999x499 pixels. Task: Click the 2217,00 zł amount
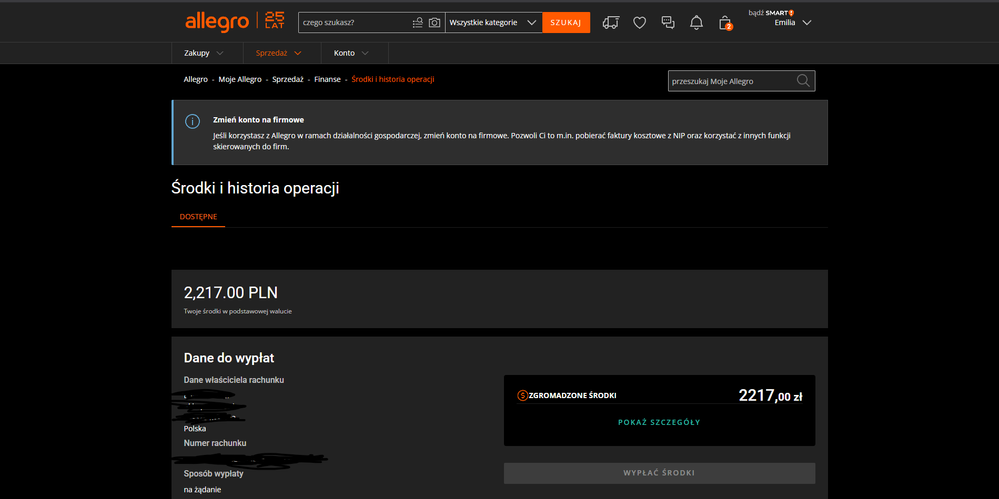pyautogui.click(x=770, y=396)
